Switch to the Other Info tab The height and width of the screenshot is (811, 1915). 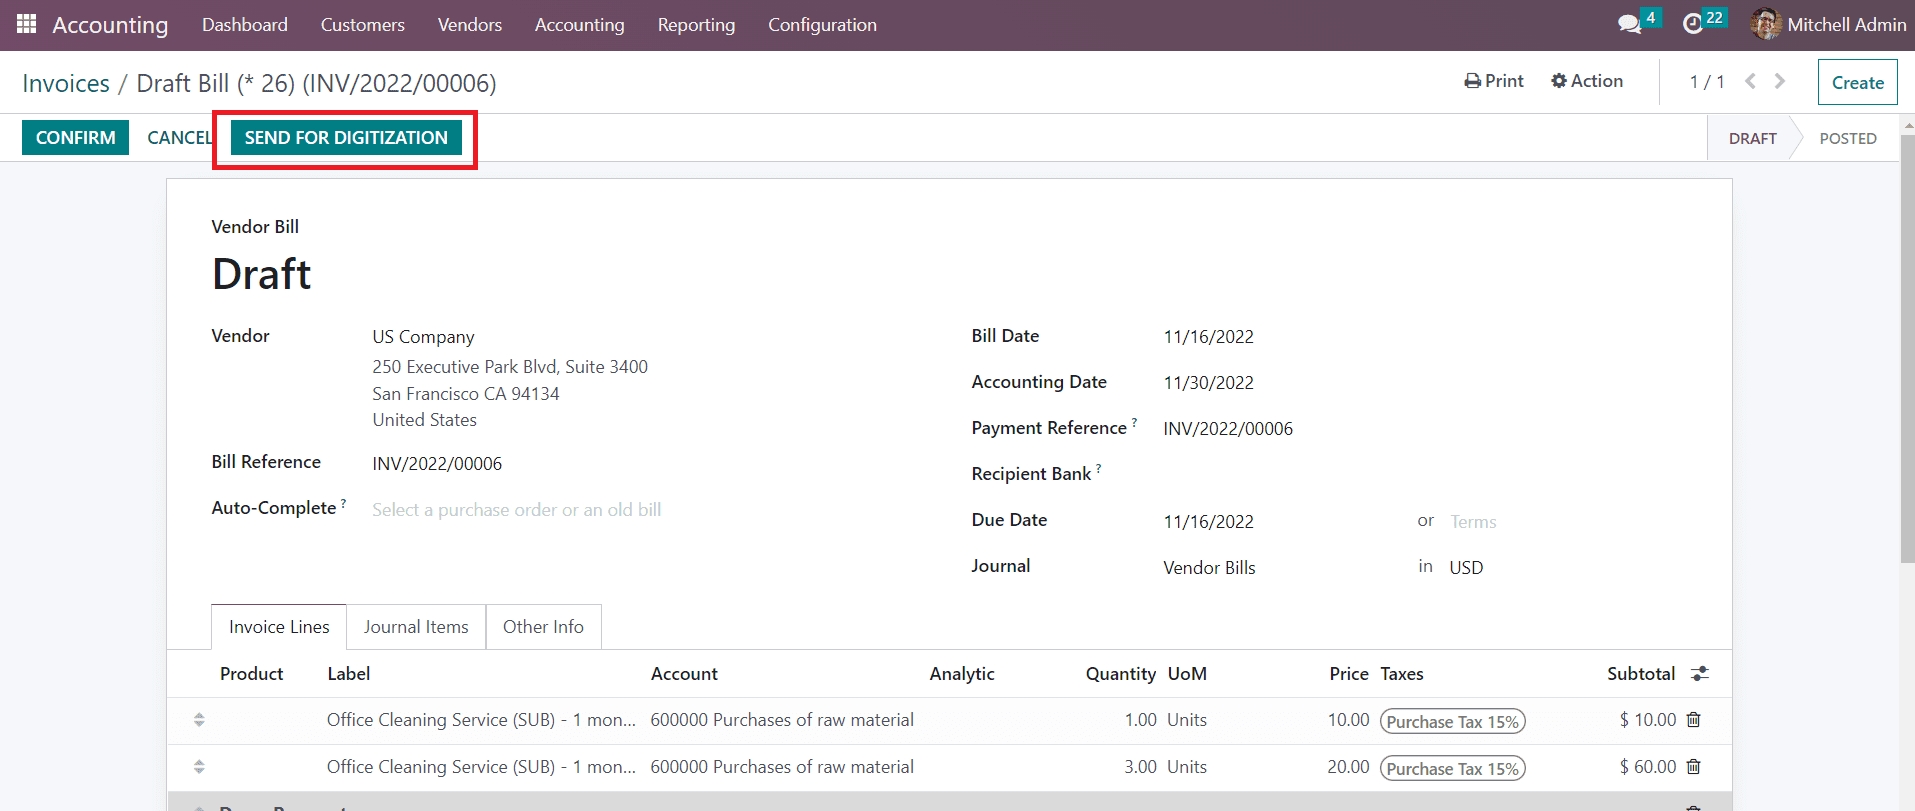pos(543,627)
